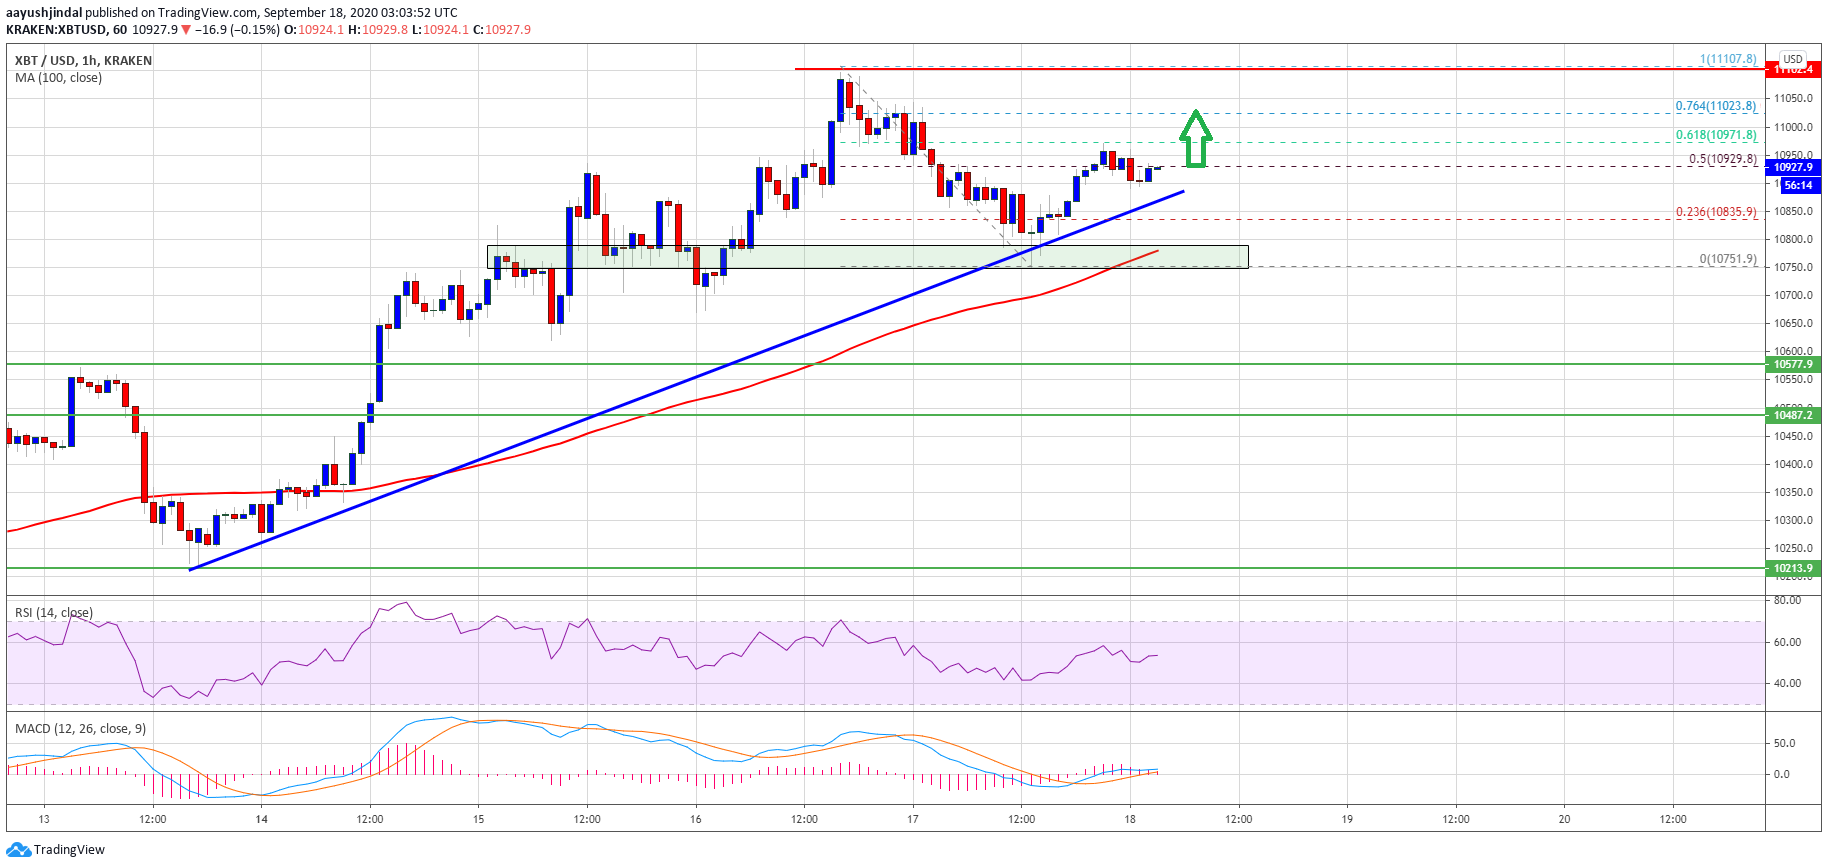Image resolution: width=1828 pixels, height=868 pixels.
Task: Select the 0.618 Fibonacci level label
Action: pyautogui.click(x=1716, y=135)
